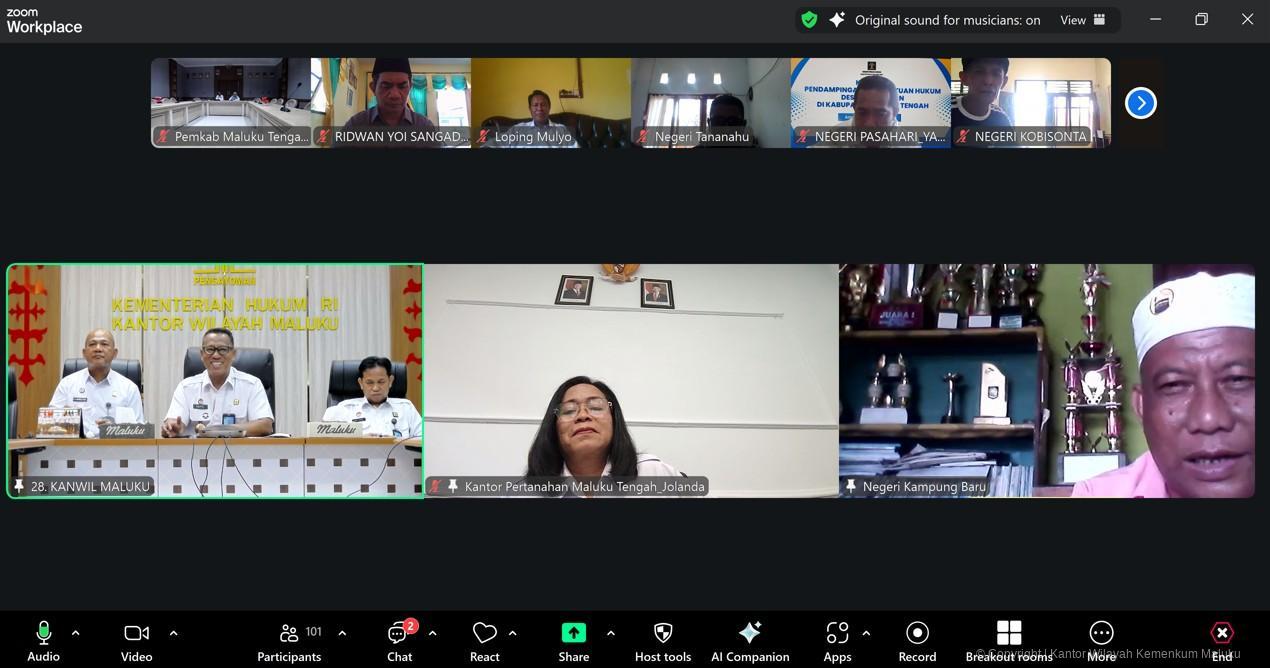Start recording with Record button

[917, 641]
